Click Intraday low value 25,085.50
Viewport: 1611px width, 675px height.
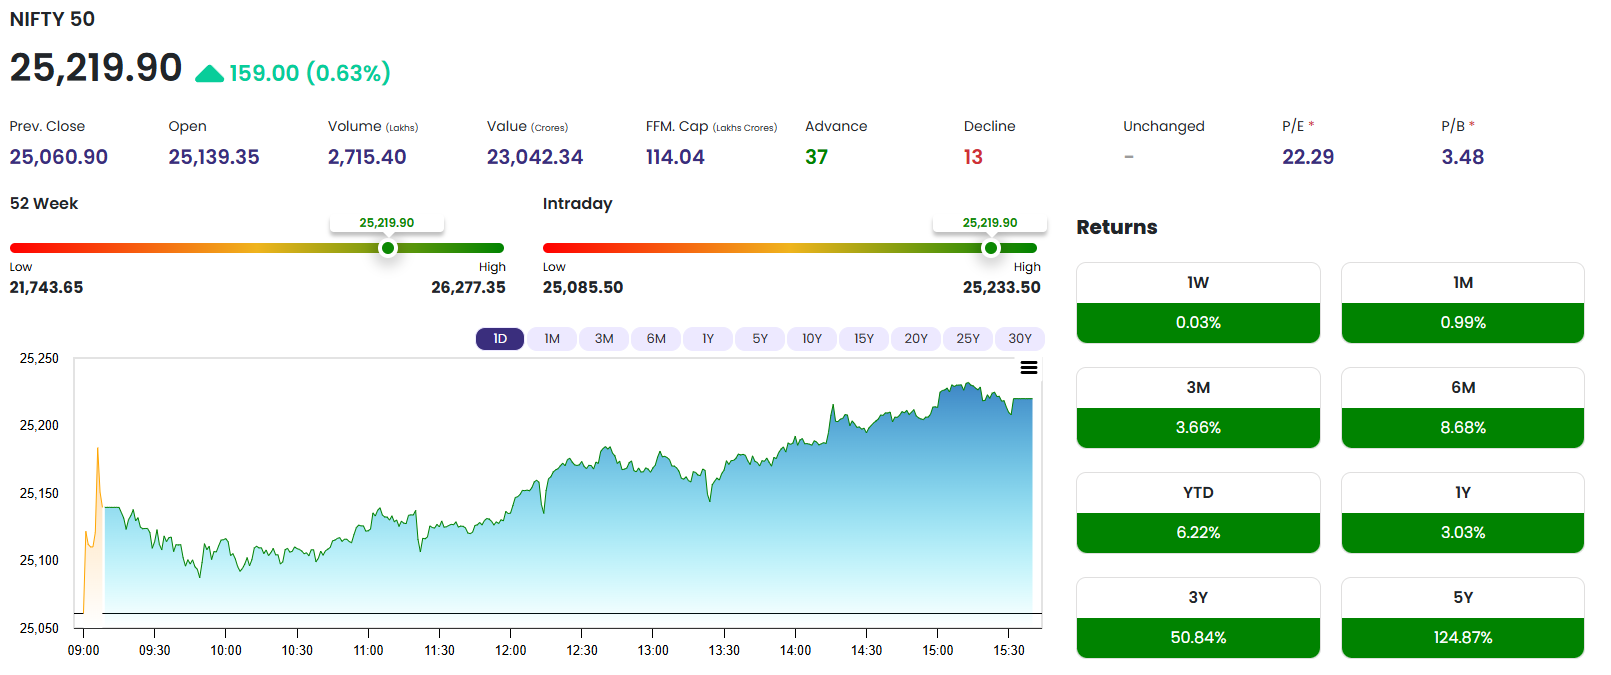pos(583,287)
